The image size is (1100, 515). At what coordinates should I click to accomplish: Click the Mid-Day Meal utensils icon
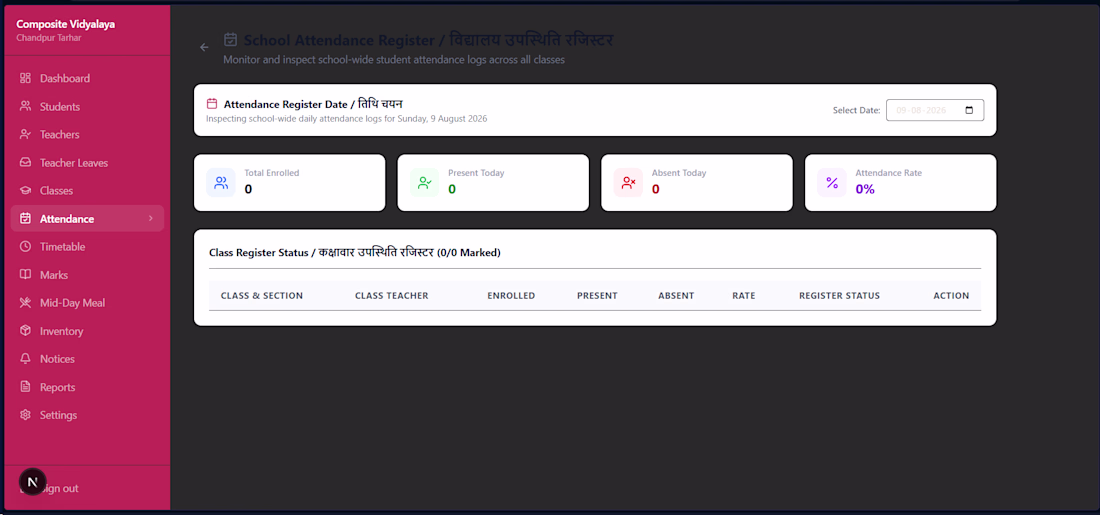pyautogui.click(x=25, y=303)
